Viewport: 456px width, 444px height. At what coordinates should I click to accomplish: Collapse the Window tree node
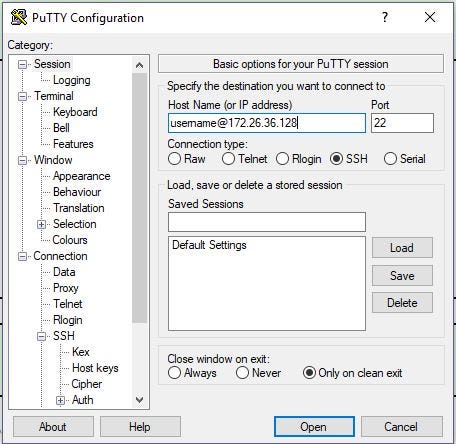click(22, 160)
